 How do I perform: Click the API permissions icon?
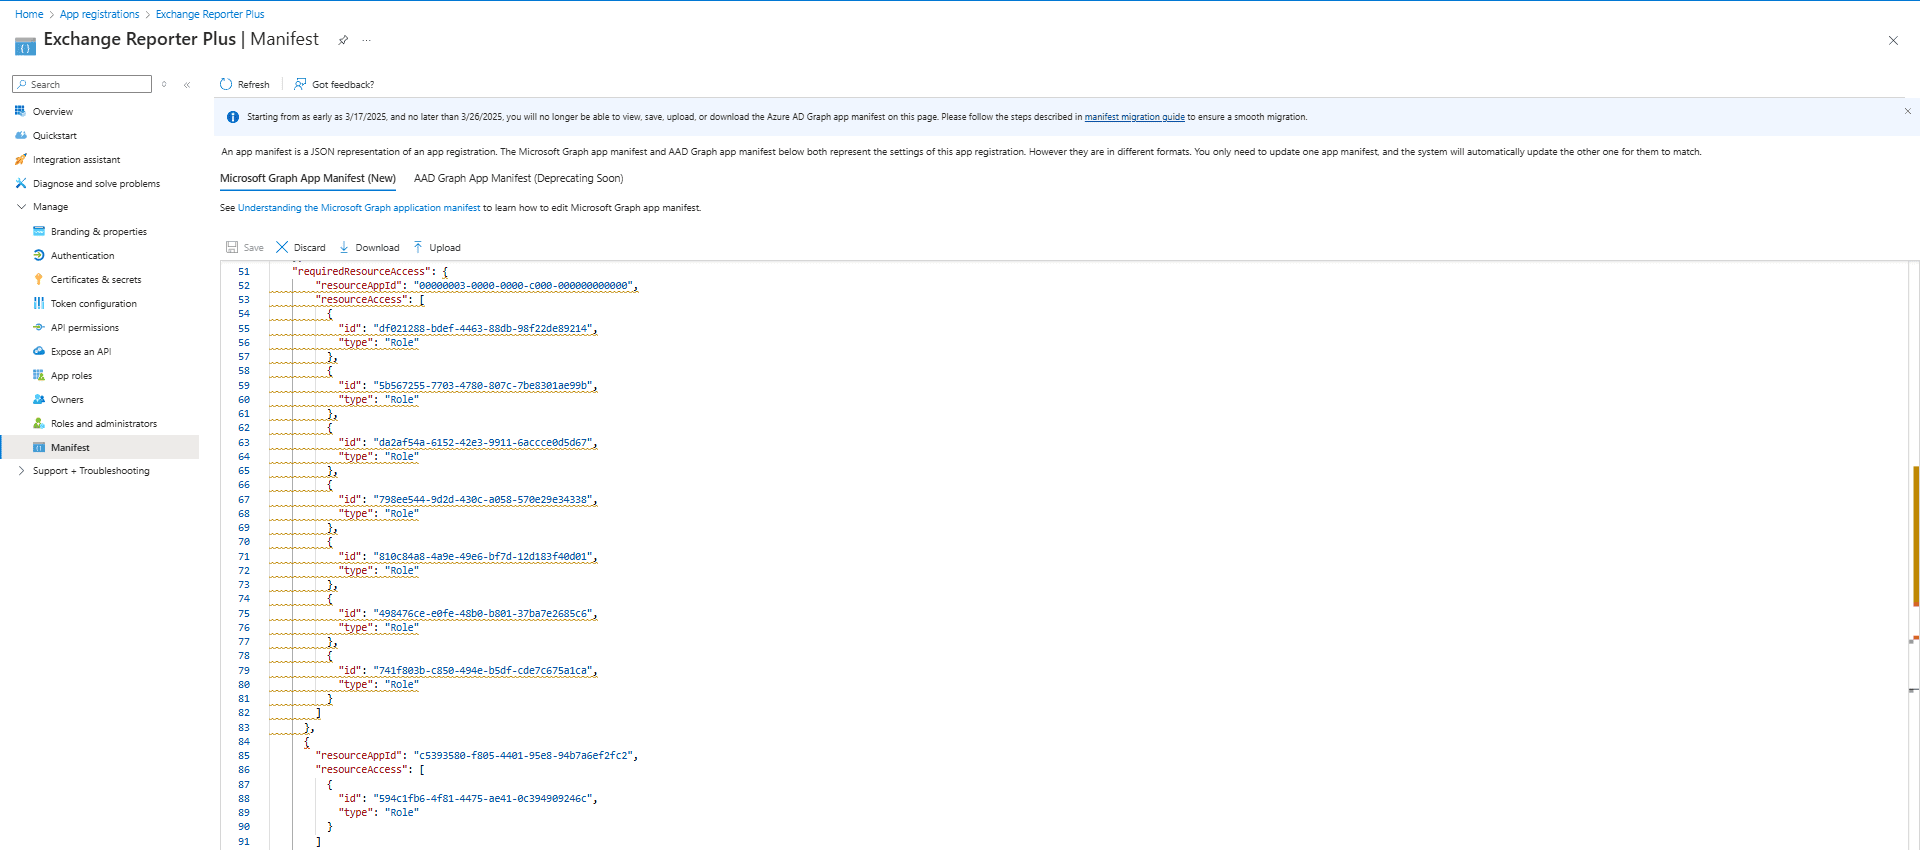coord(39,327)
